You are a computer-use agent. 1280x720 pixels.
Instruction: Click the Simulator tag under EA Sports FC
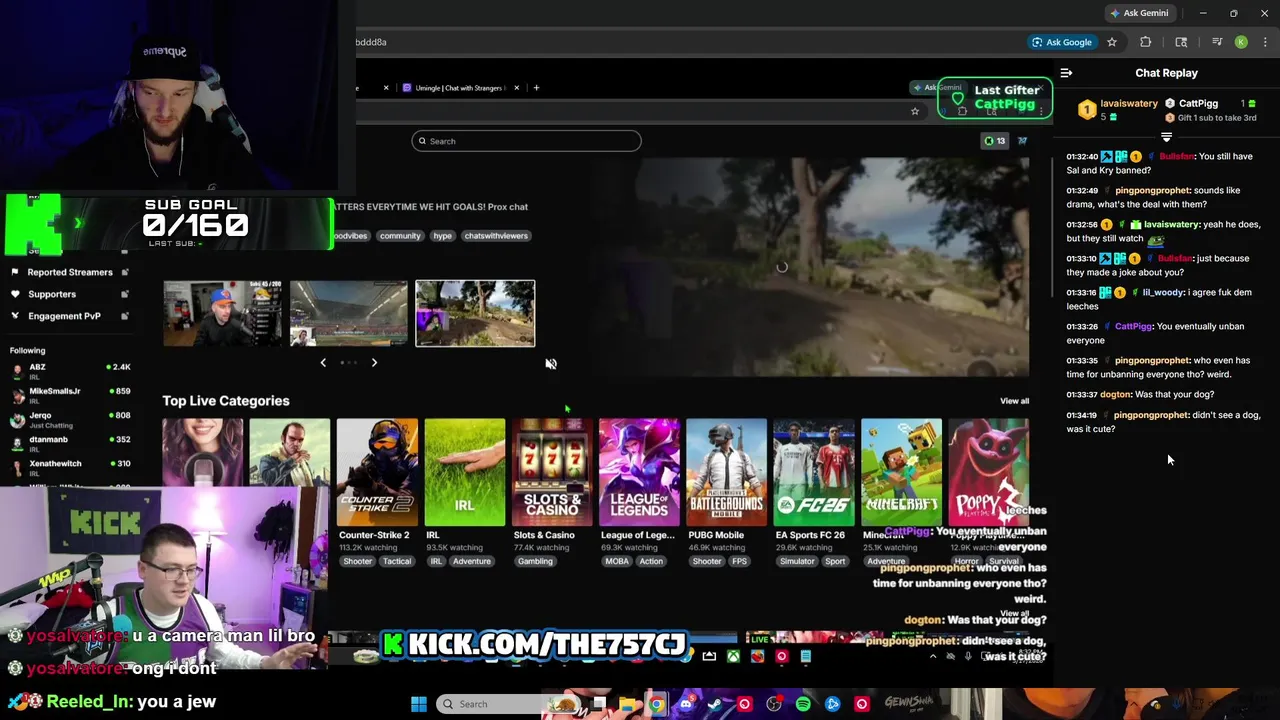(797, 562)
